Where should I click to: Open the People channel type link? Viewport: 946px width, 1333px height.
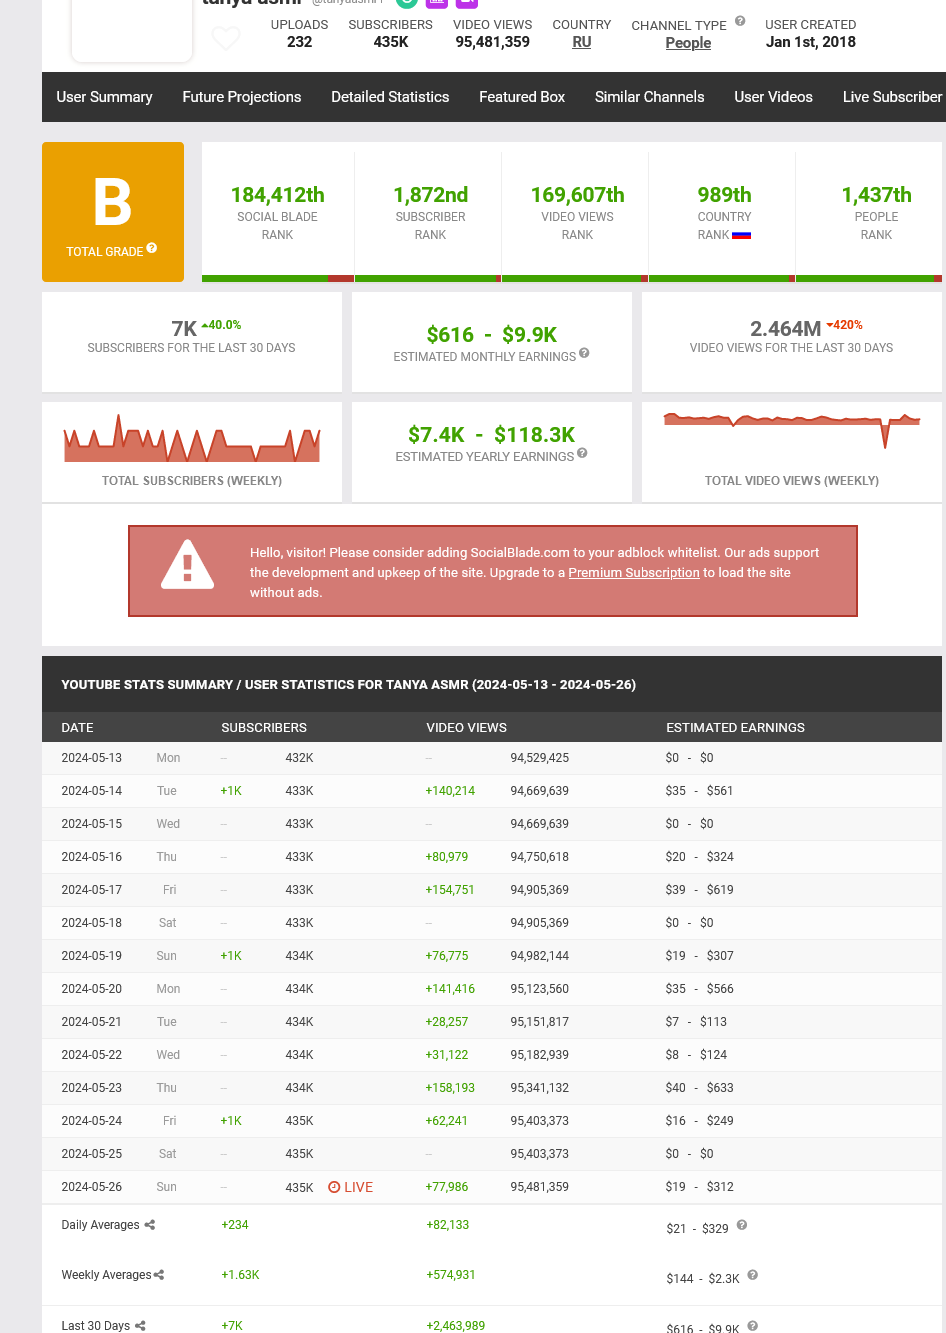point(689,43)
